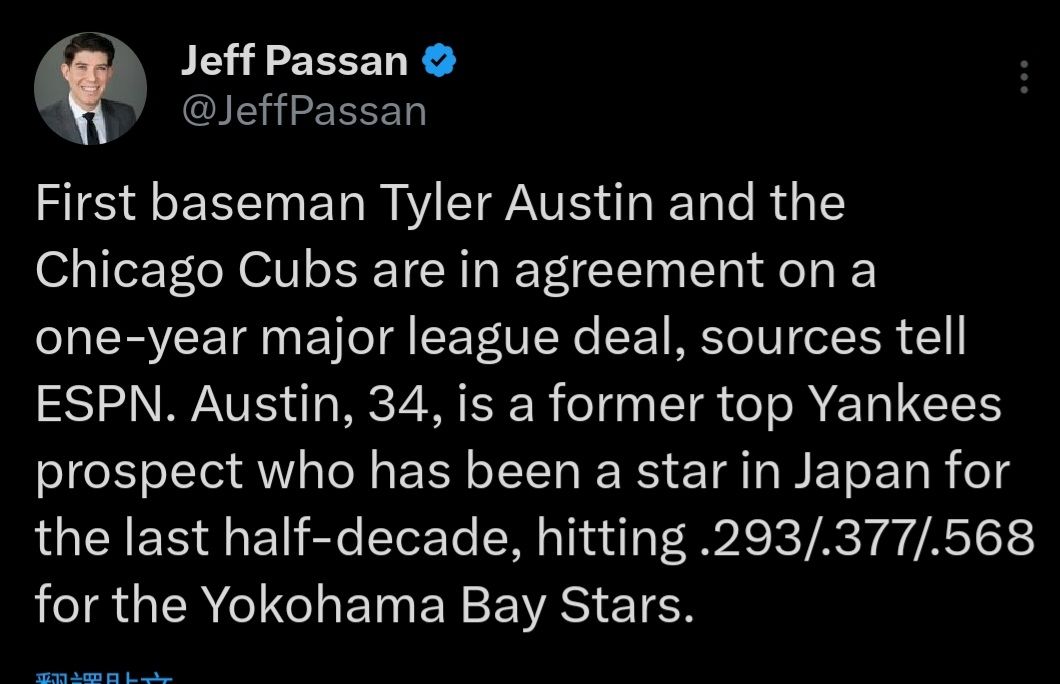This screenshot has width=1060, height=684.
Task: Open the three-dot more options menu
Action: tap(1022, 77)
